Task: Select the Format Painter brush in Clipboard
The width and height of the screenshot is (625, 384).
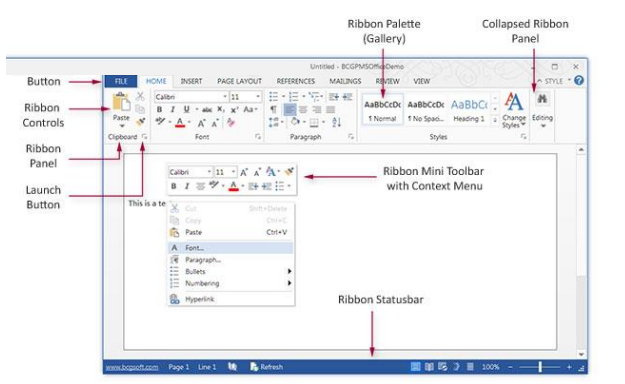Action: [x=140, y=122]
